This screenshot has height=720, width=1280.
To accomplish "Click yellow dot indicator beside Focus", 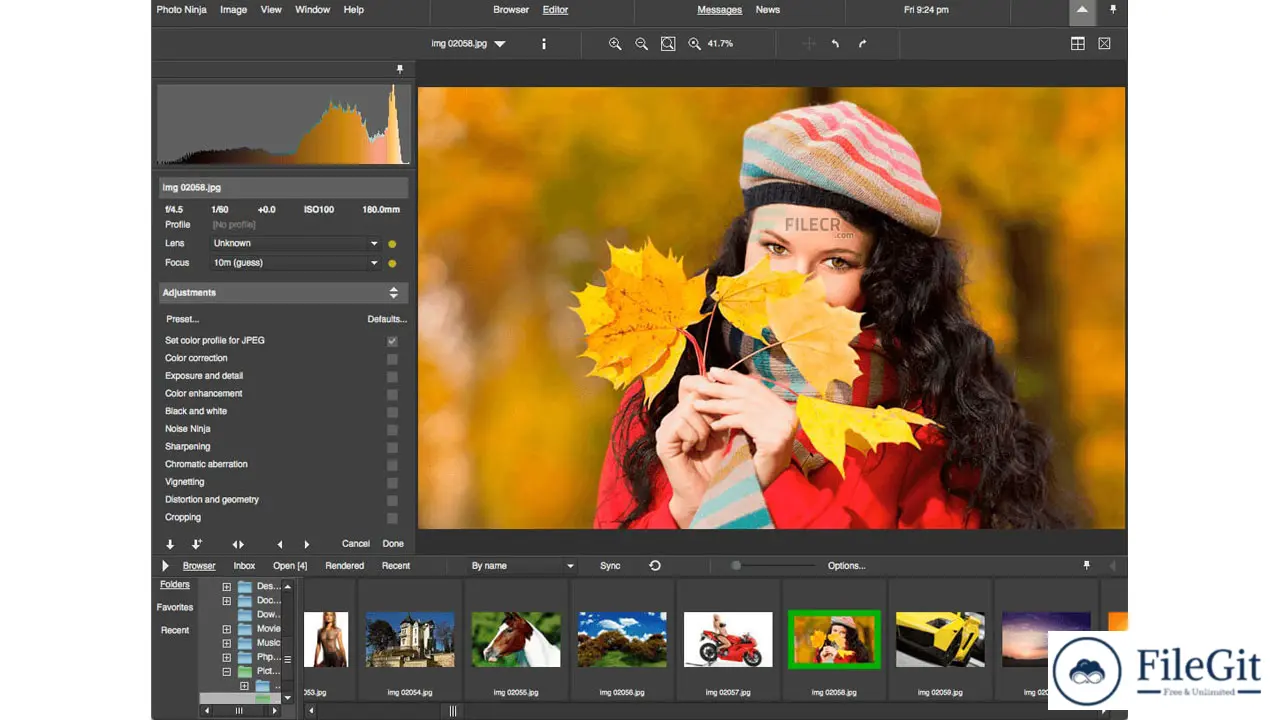I will [x=392, y=264].
